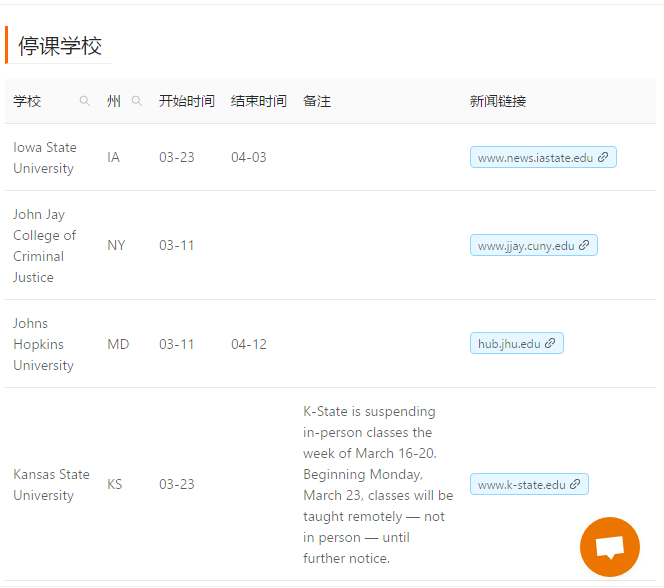Select the Johns Hopkins University cell
Viewport: 664px width, 588px height.
coord(43,344)
